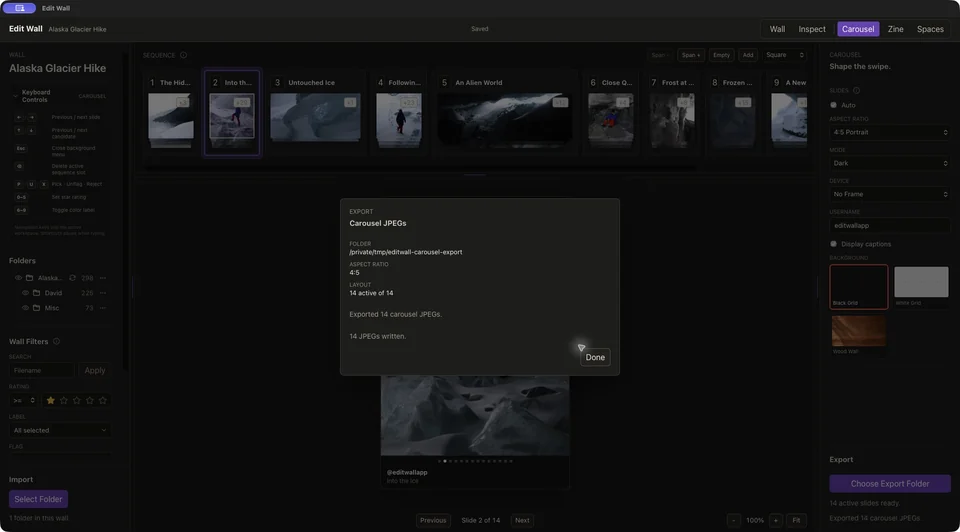Open the Label 'All selected' dropdown

coord(59,430)
